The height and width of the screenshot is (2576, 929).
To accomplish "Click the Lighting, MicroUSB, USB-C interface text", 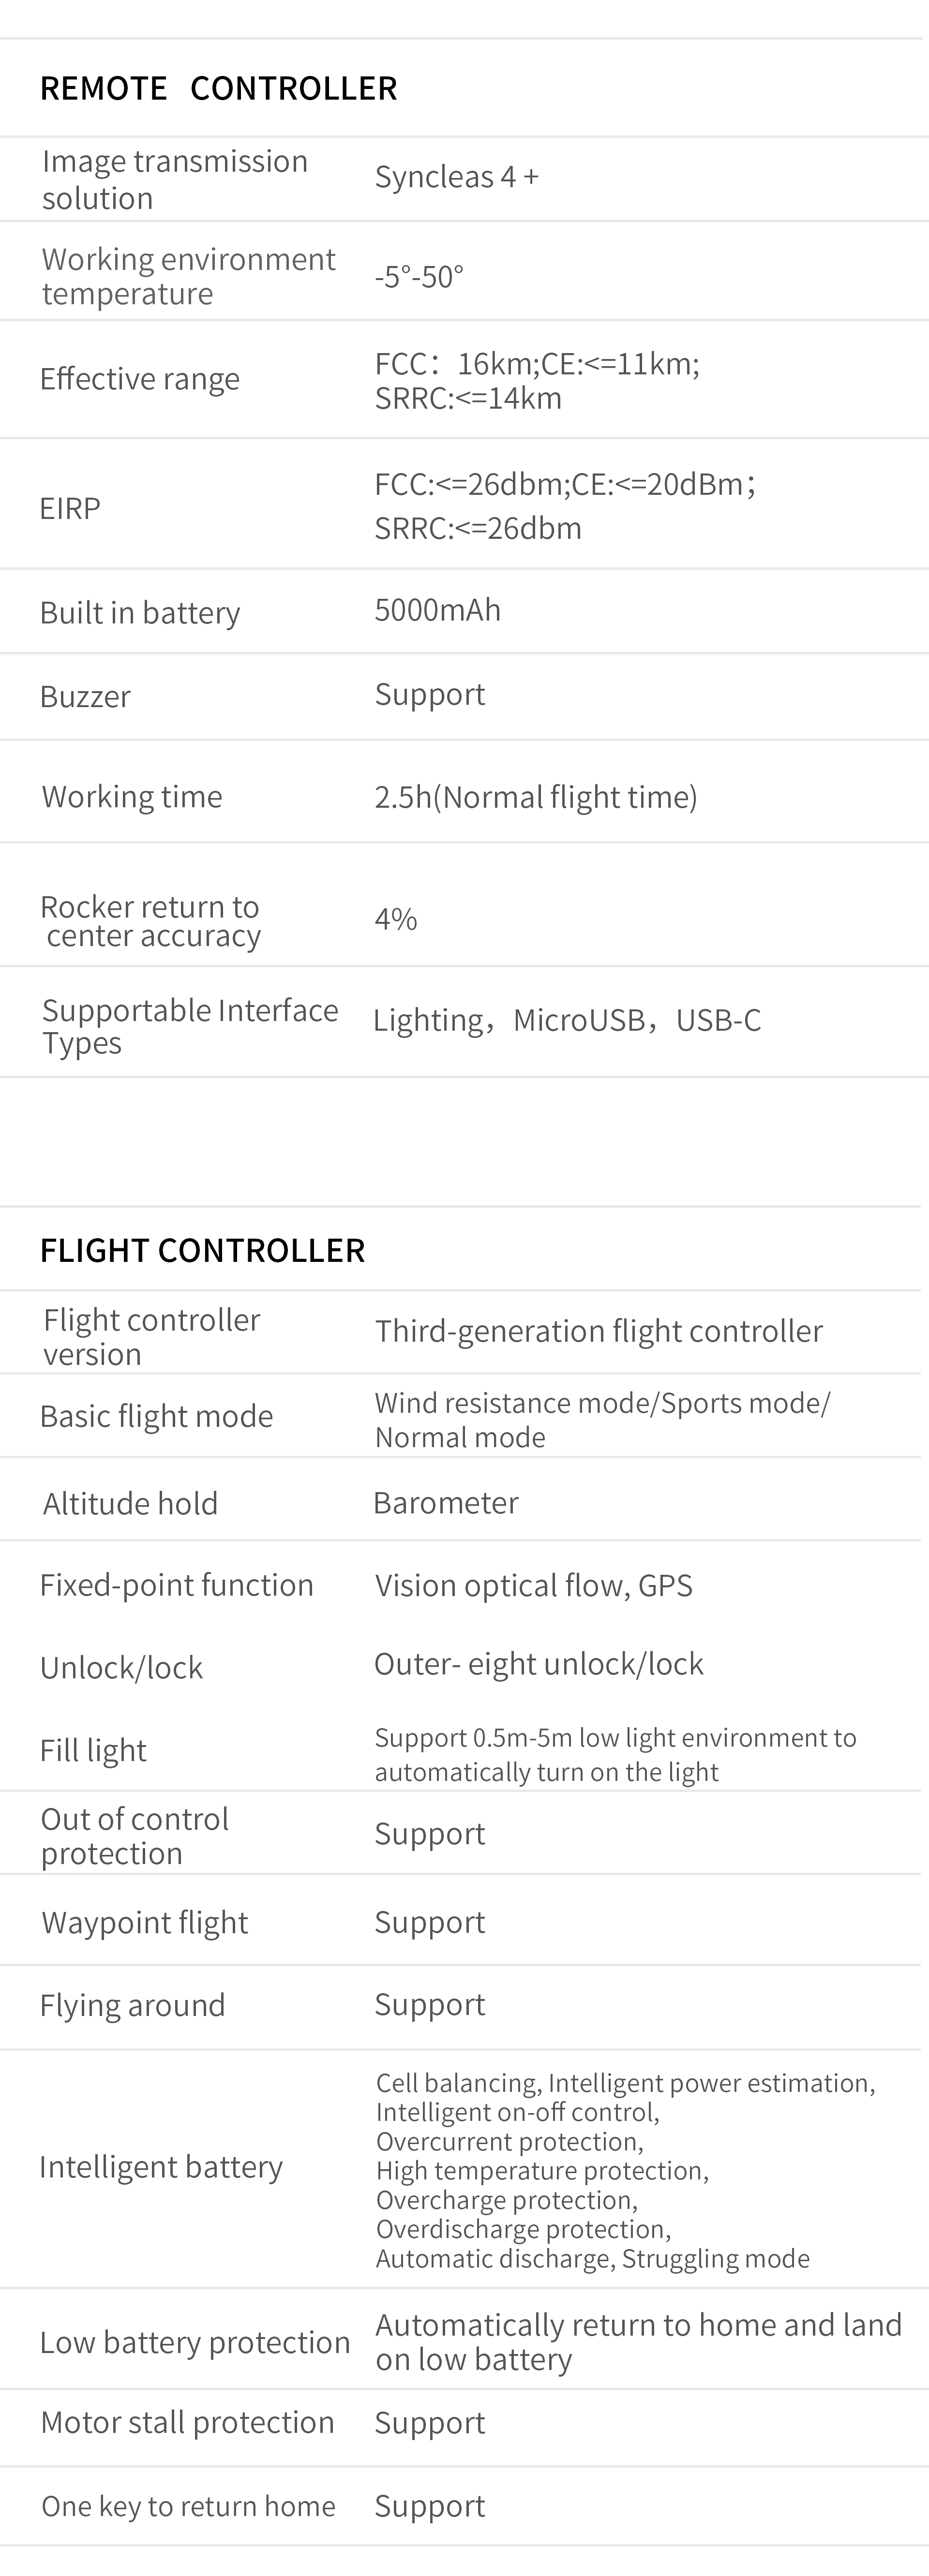I will pyautogui.click(x=566, y=1020).
